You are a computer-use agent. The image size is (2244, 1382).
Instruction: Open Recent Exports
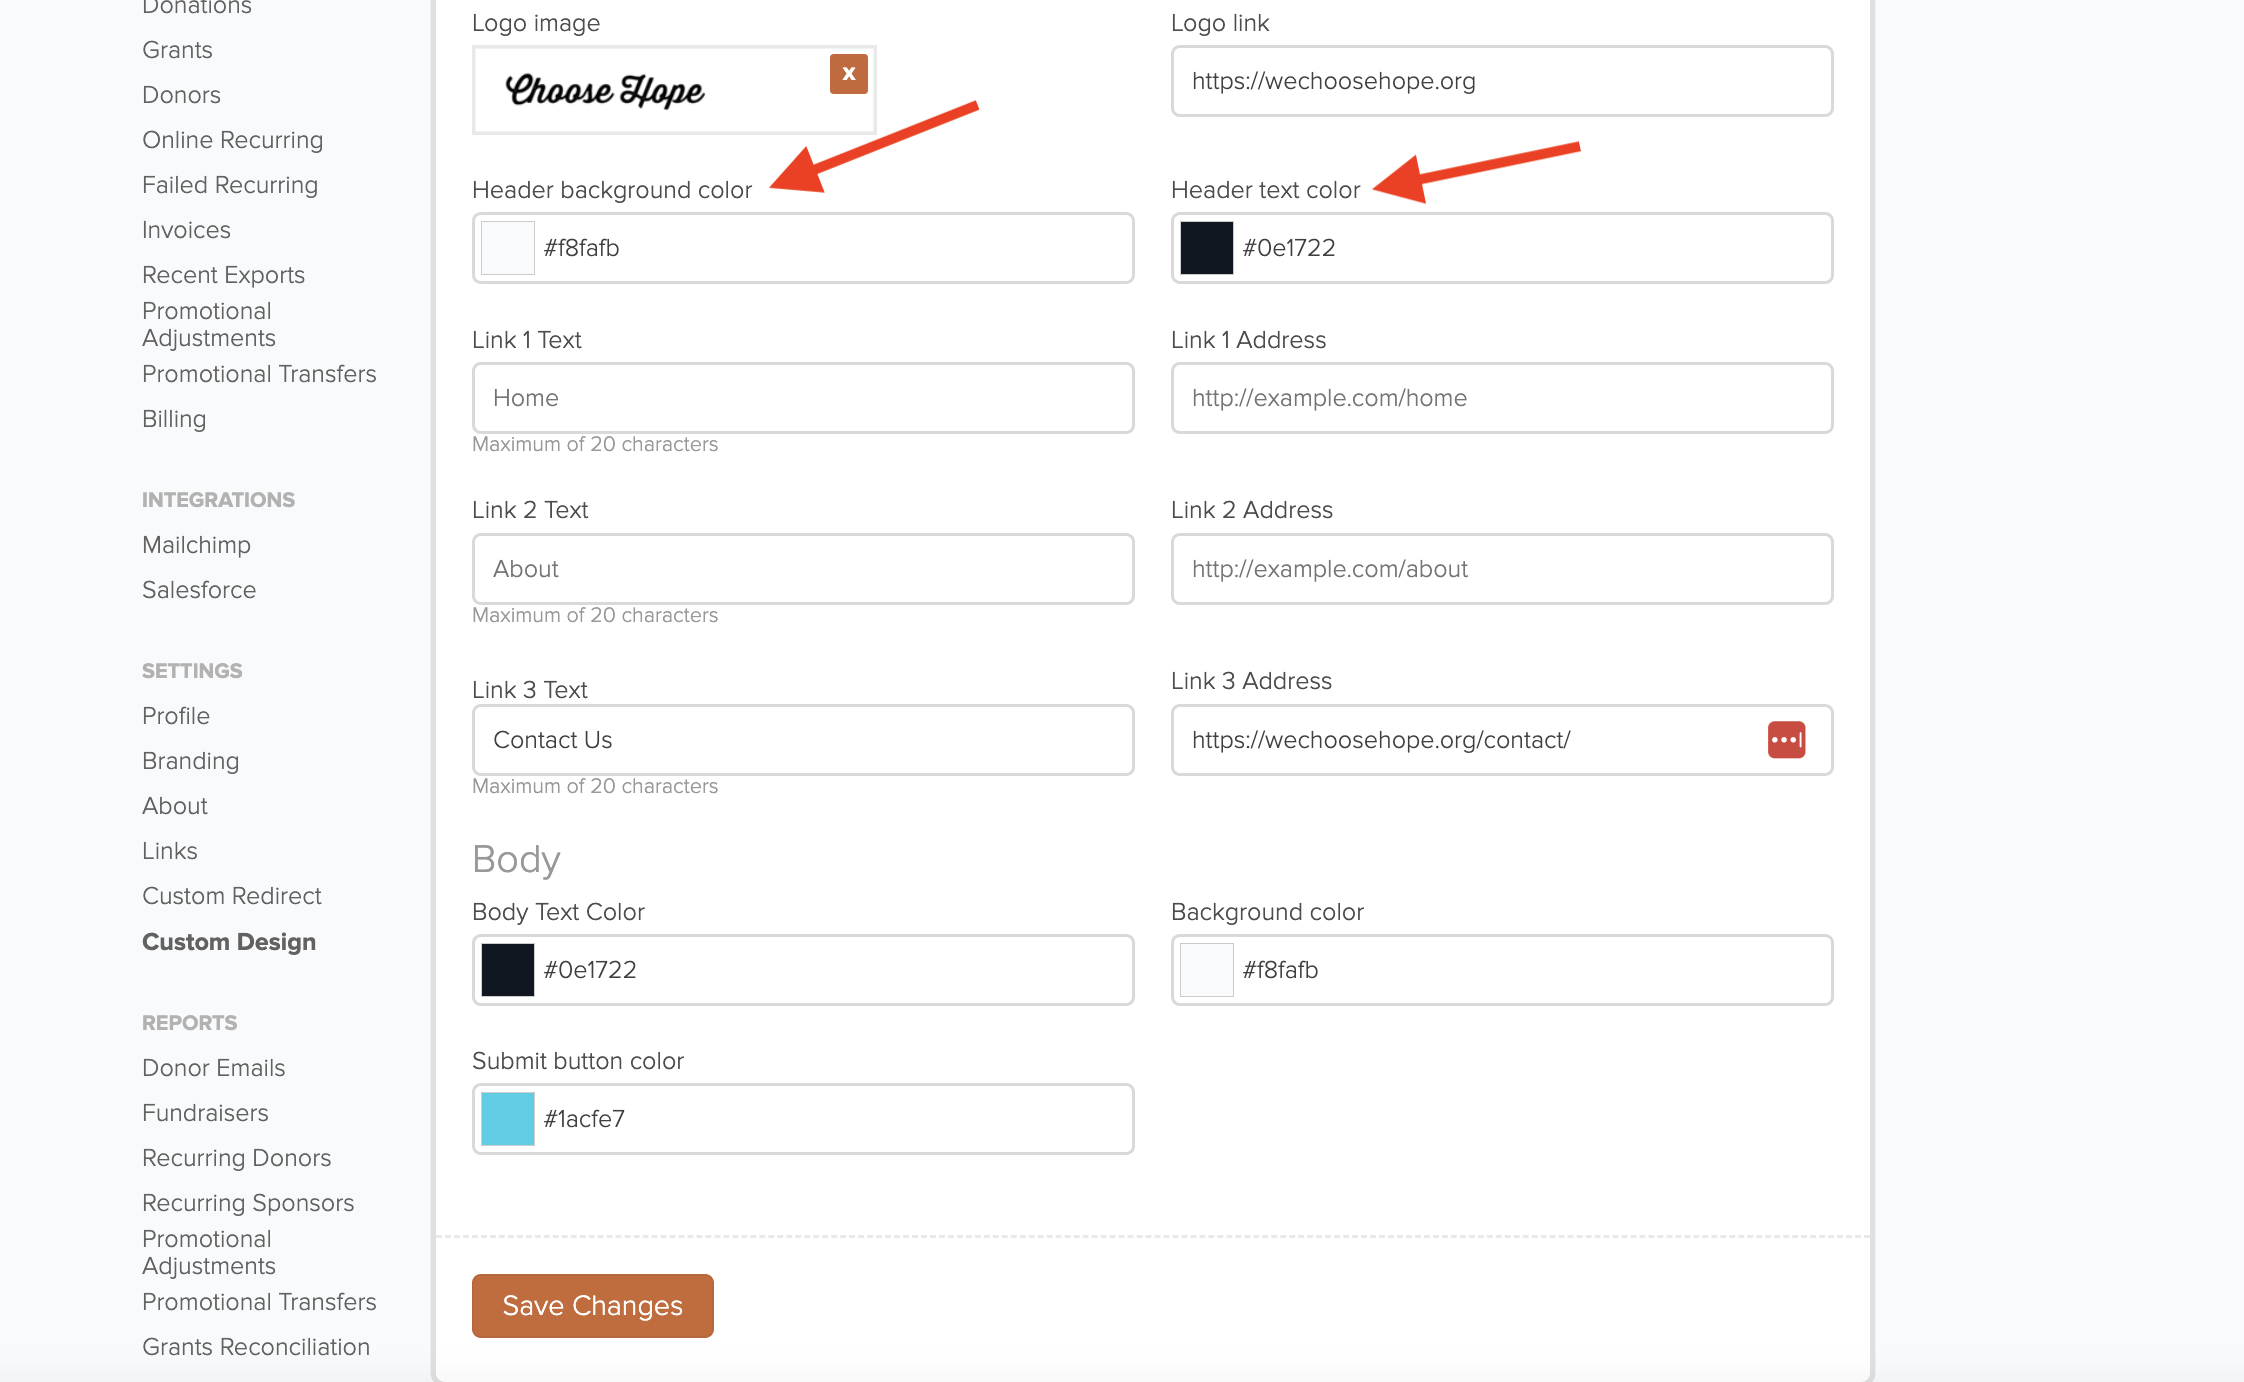[223, 275]
